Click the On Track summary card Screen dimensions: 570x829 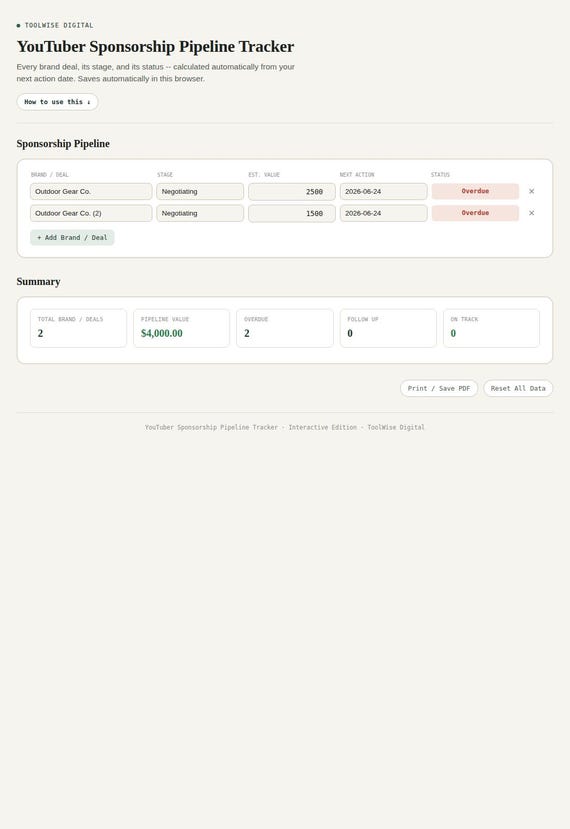click(x=491, y=328)
